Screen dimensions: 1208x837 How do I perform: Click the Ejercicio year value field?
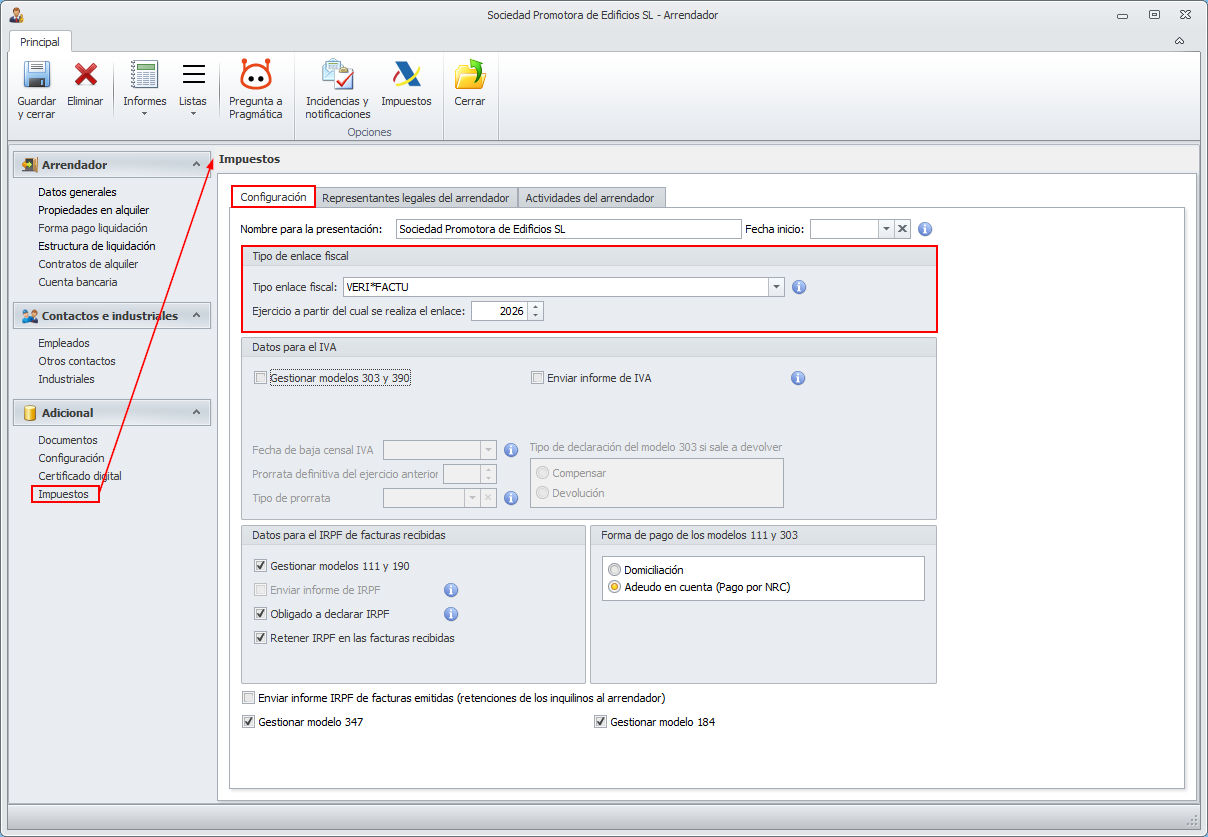tap(500, 311)
